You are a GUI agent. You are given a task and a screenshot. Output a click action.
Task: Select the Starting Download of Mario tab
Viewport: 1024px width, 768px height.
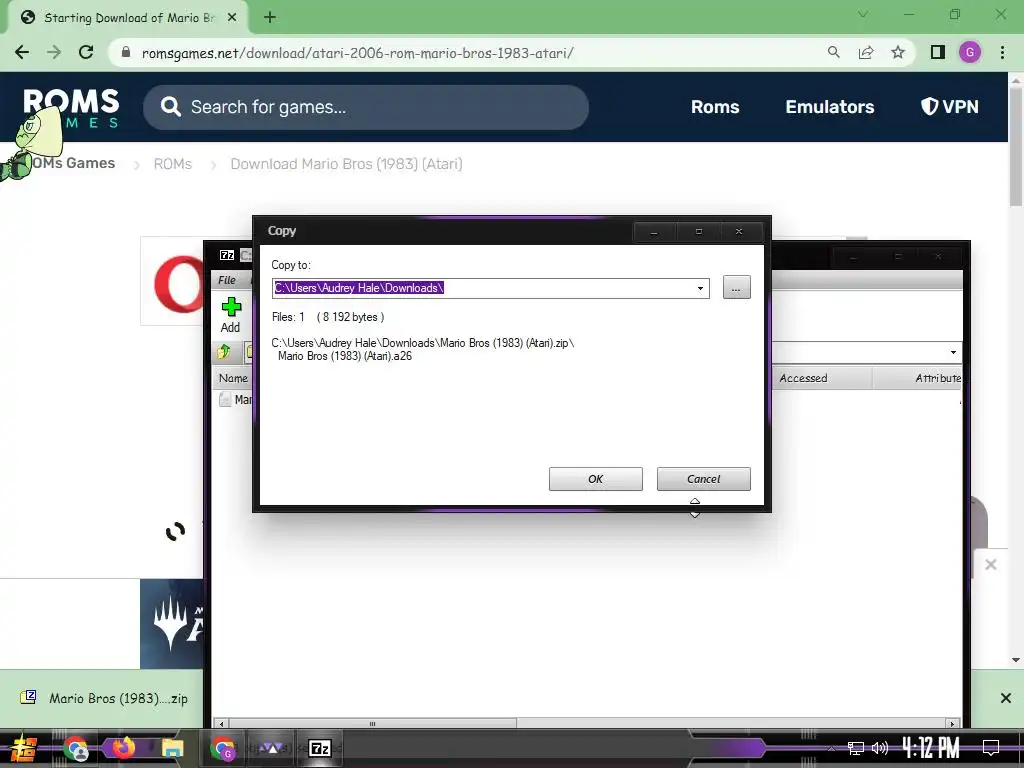pyautogui.click(x=128, y=18)
